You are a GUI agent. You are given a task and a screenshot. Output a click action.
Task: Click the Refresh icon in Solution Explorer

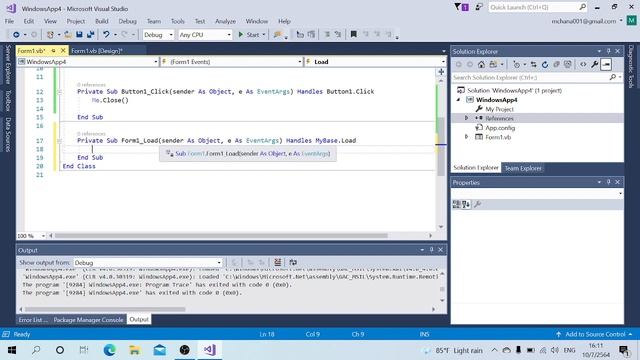[544, 64]
